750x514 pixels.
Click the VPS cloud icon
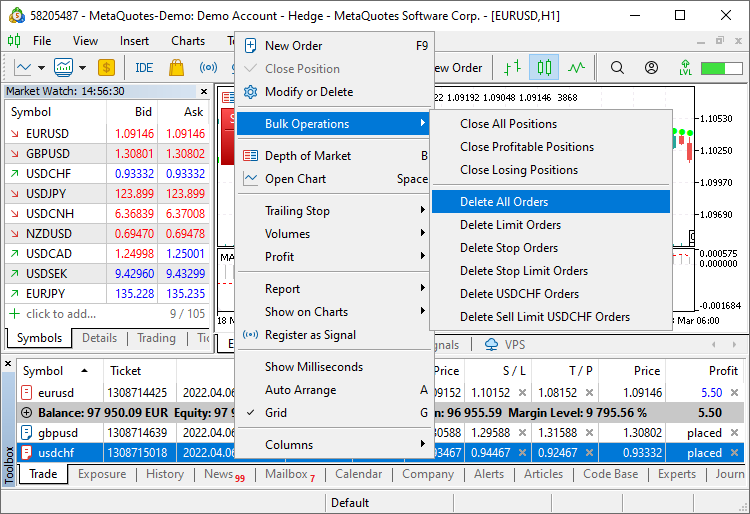491,344
